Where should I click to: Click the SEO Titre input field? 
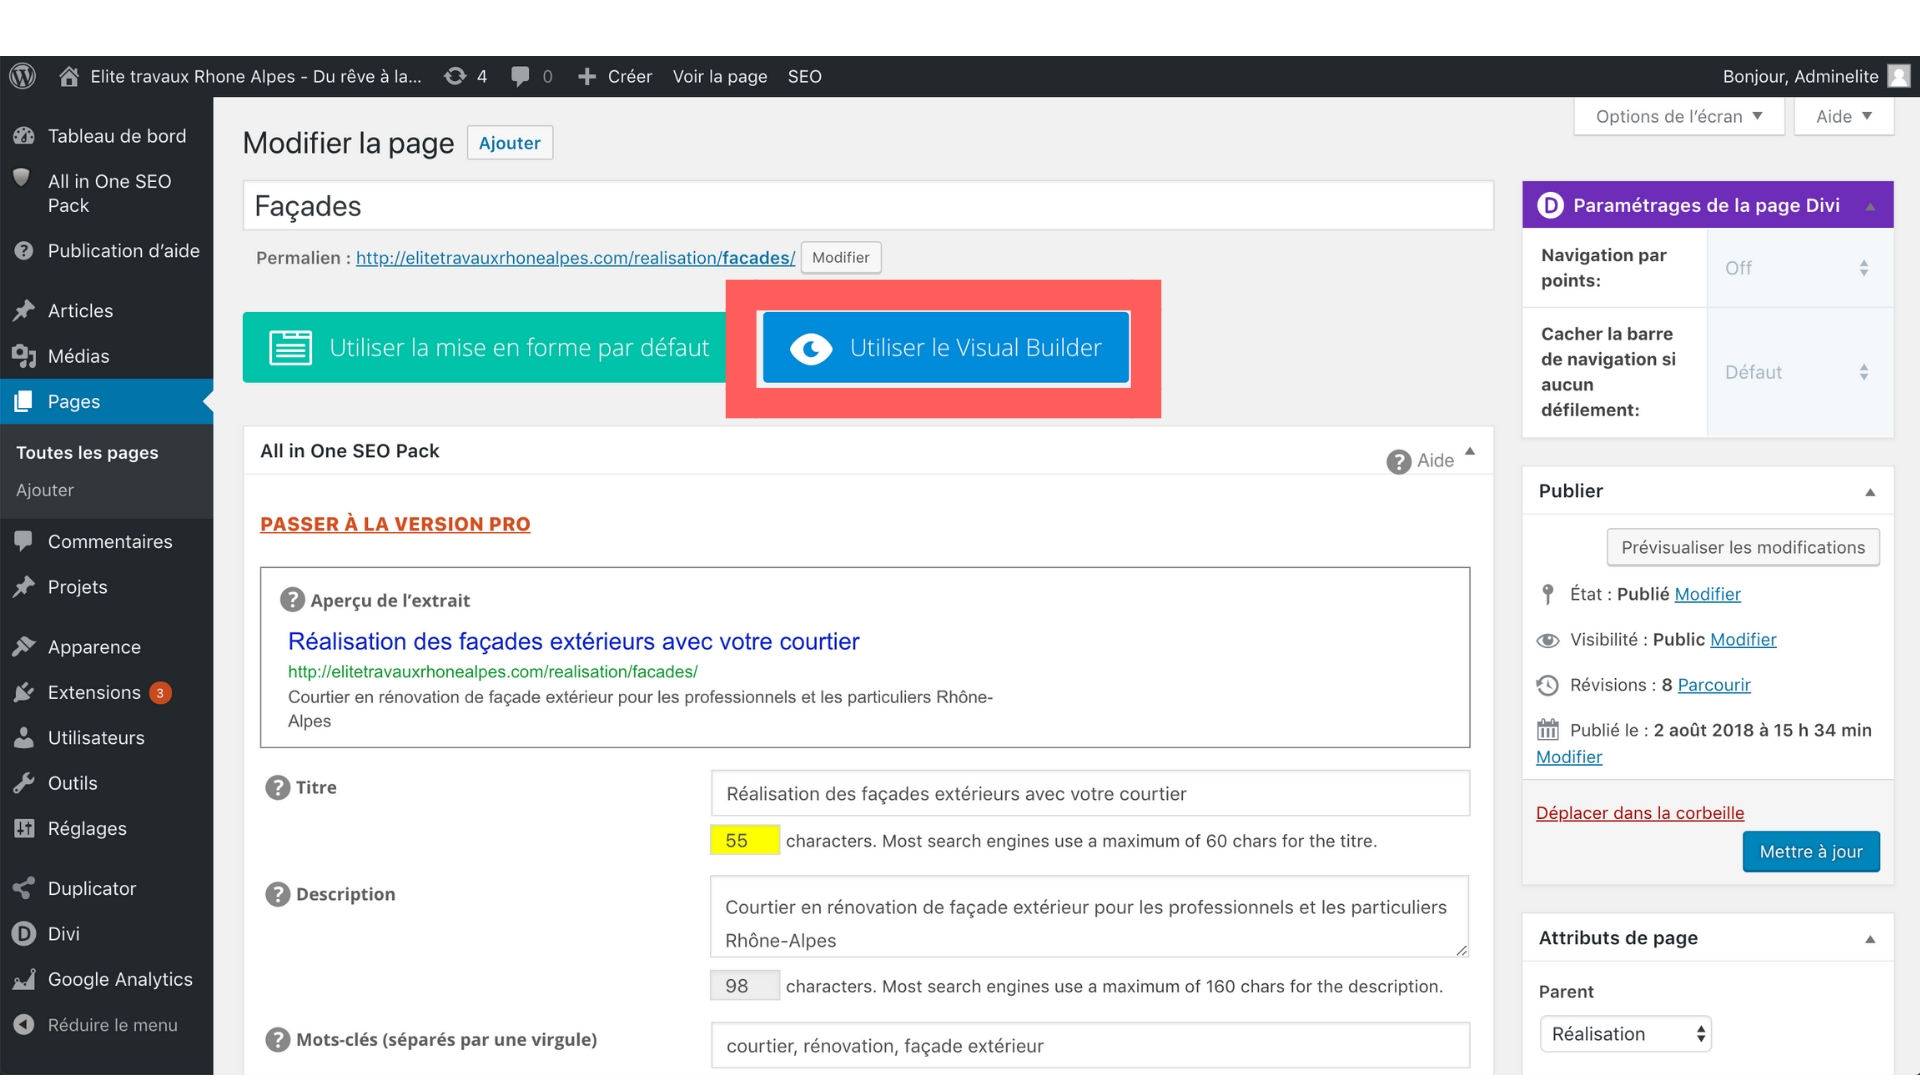coord(1090,794)
